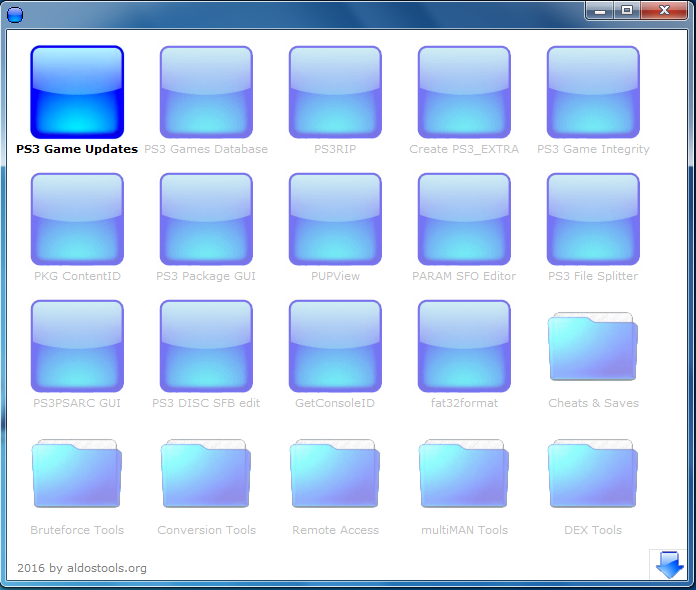
Task: Click the PS3 Games Database label
Action: 206,149
